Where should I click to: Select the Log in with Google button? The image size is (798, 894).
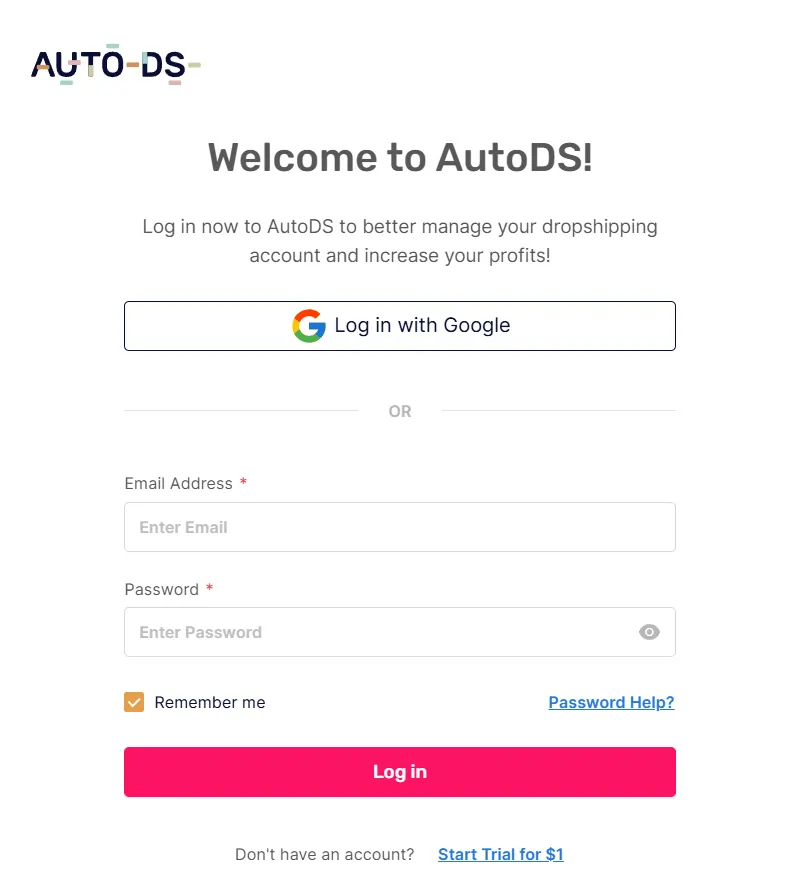(x=400, y=325)
